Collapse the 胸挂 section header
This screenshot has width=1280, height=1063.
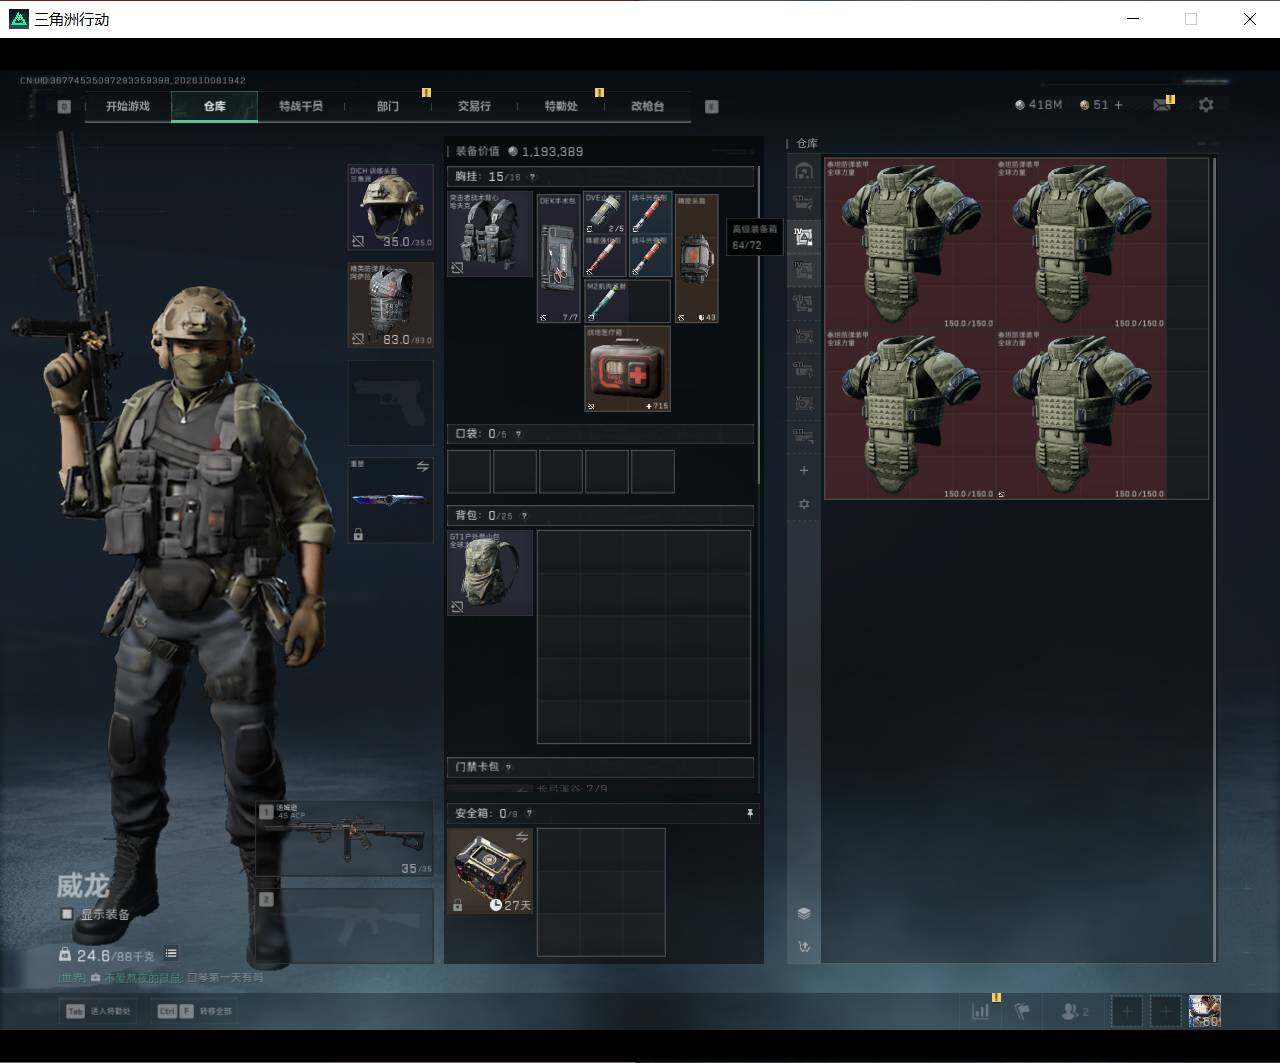(600, 177)
